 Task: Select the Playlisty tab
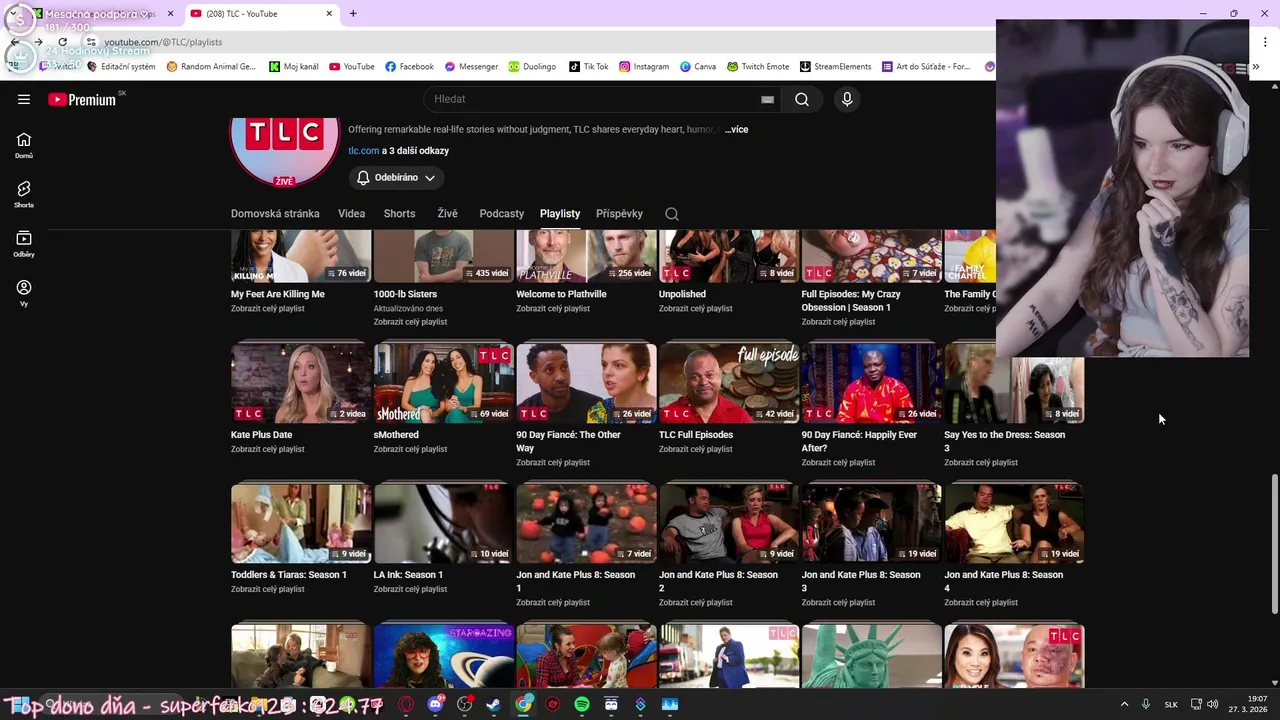point(560,213)
